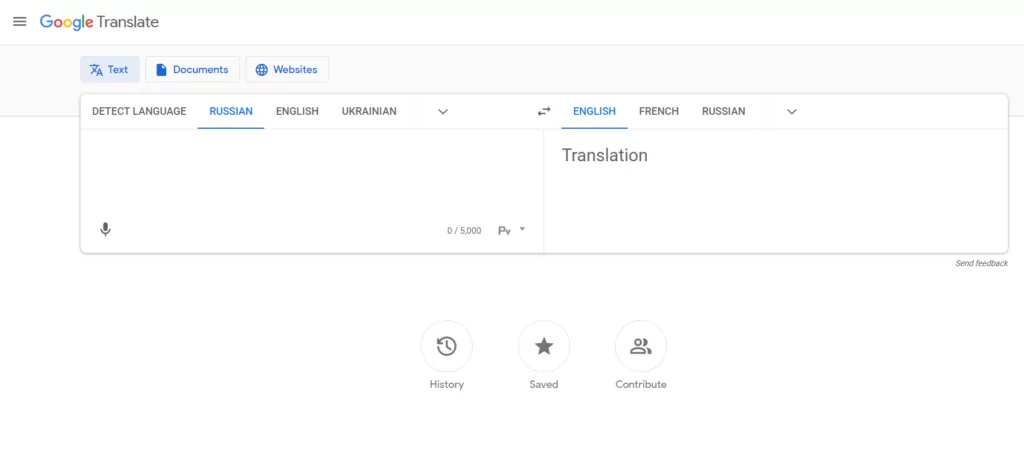
Task: Open translation History
Action: 447,346
